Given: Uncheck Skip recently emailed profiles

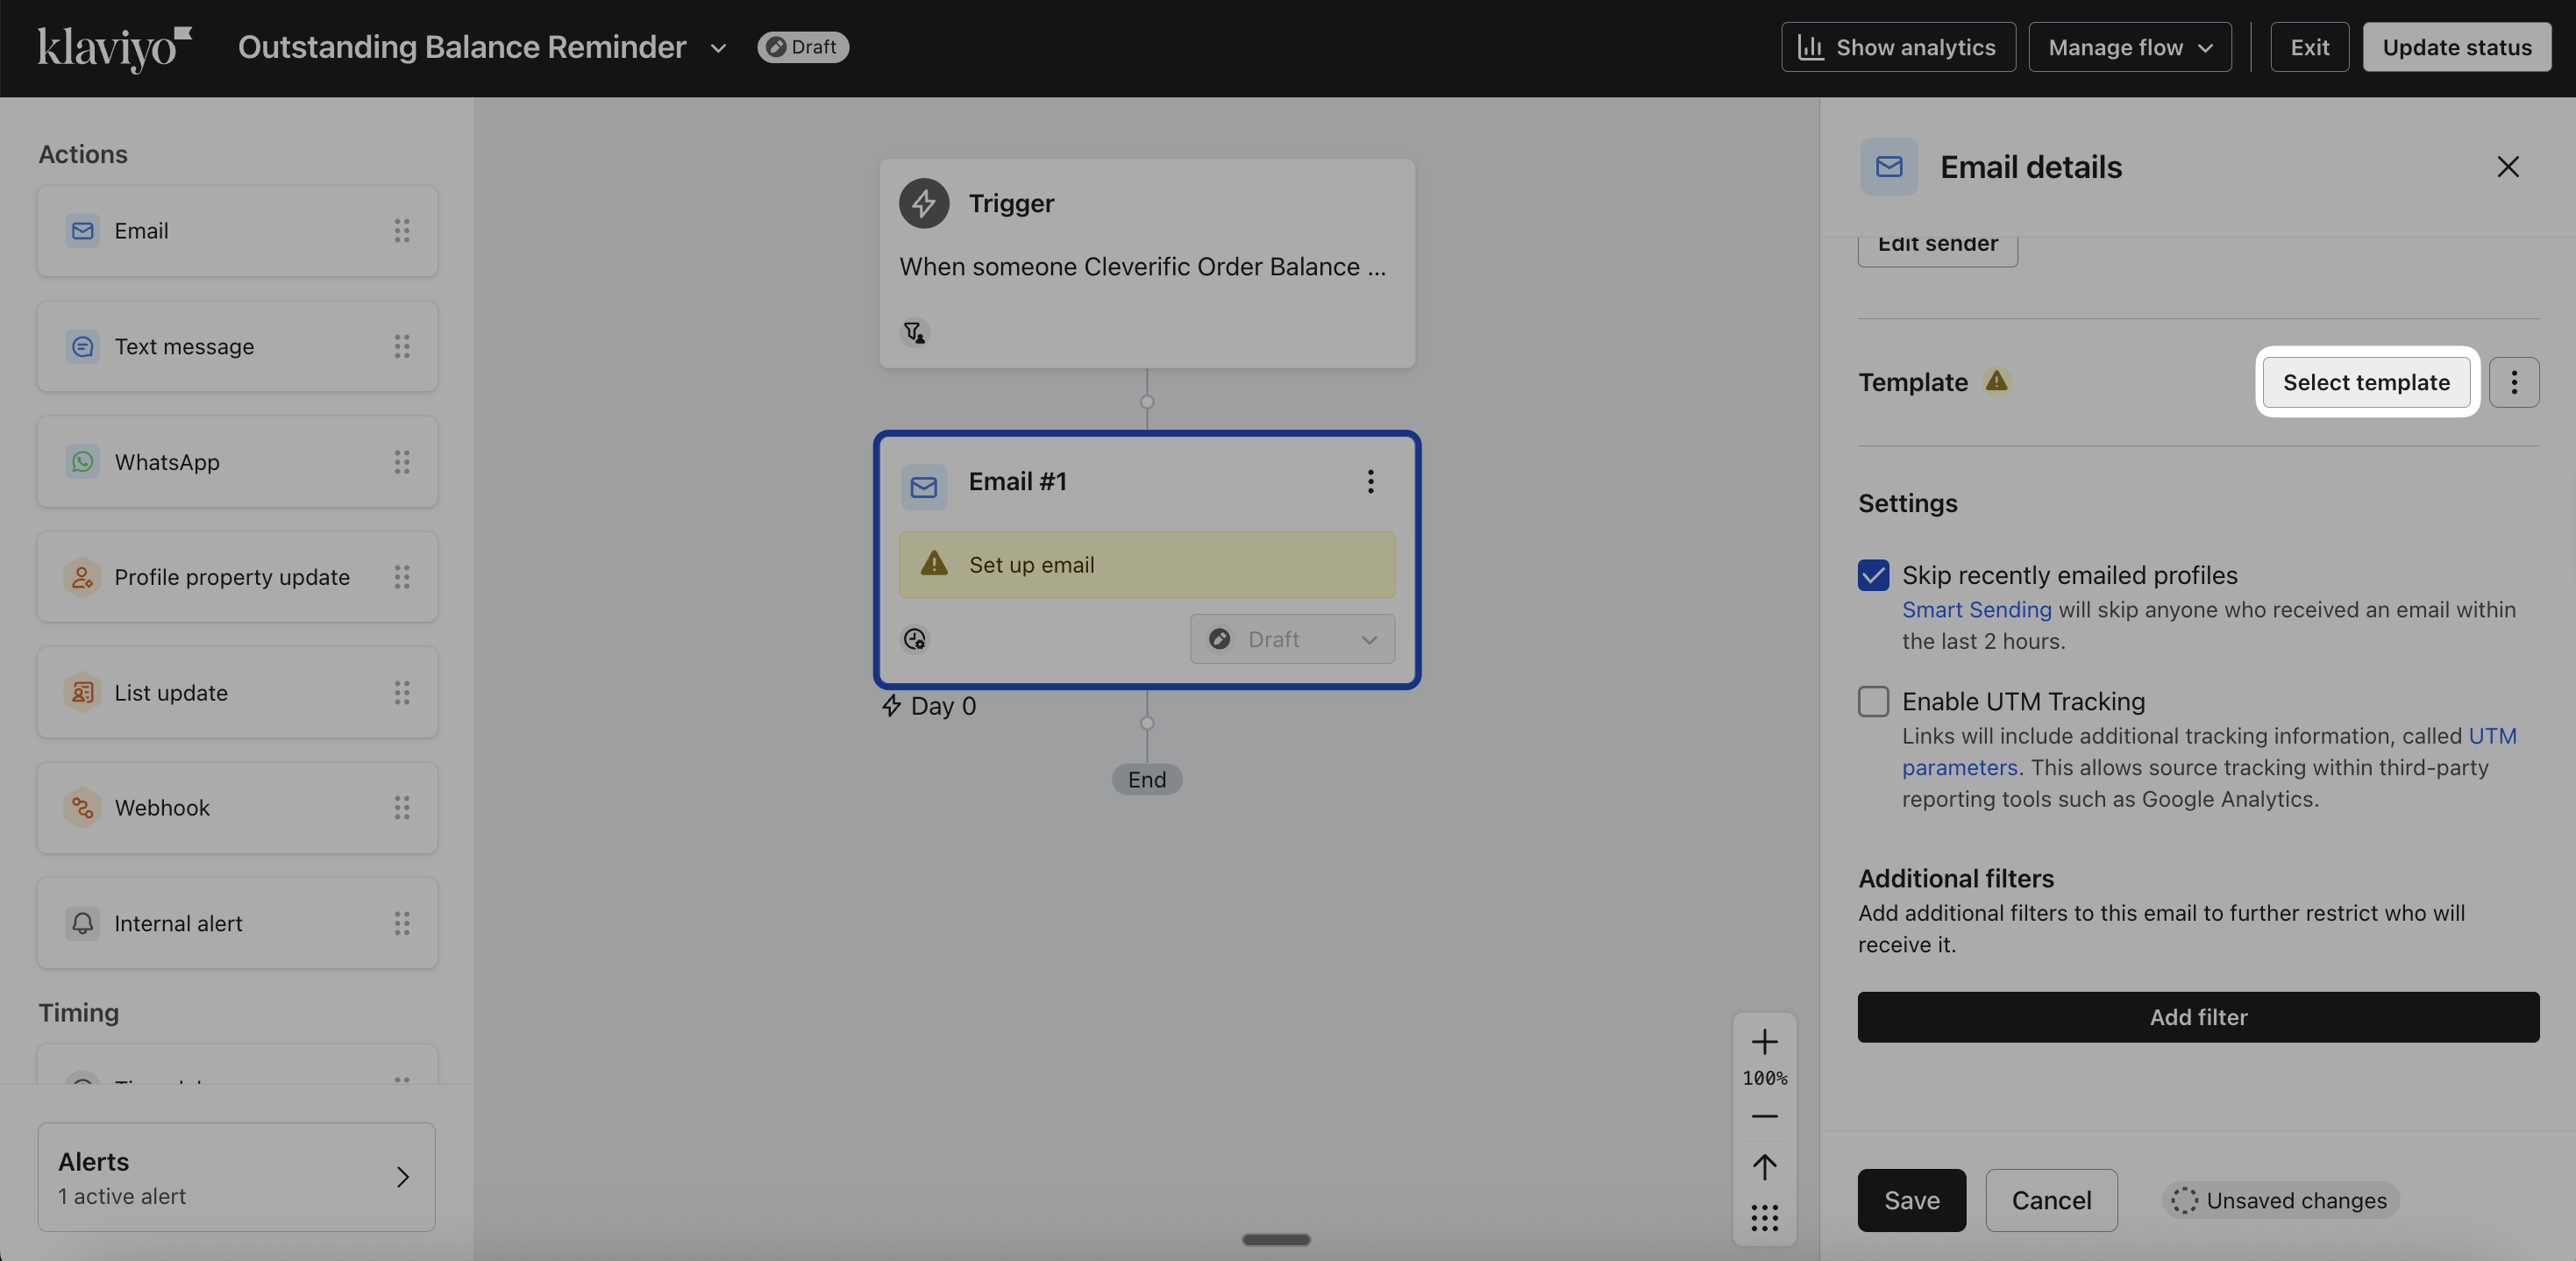Looking at the screenshot, I should pos(1873,575).
